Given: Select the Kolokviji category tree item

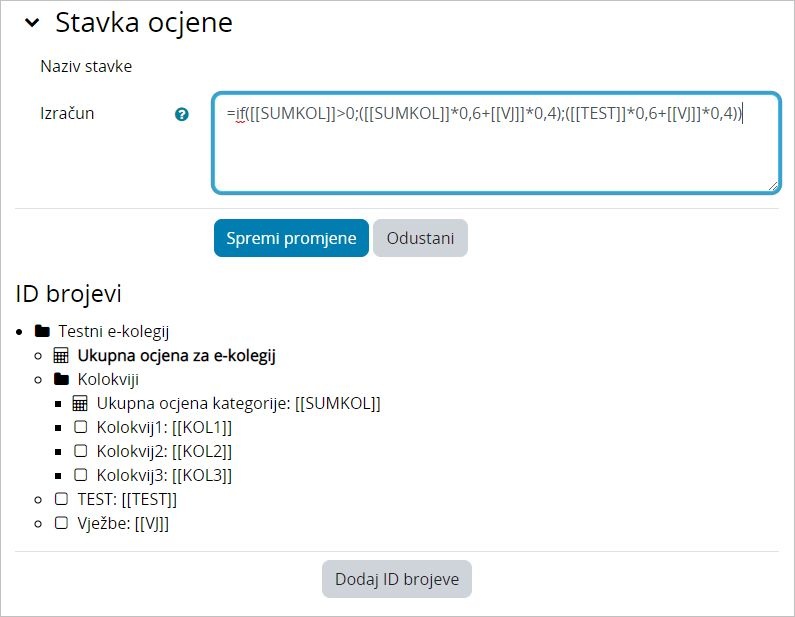Looking at the screenshot, I should point(108,379).
